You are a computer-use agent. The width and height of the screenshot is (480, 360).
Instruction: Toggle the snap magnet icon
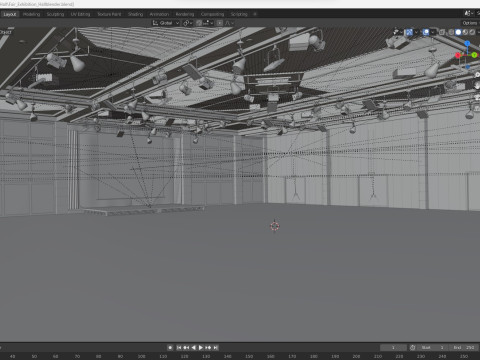coord(199,23)
